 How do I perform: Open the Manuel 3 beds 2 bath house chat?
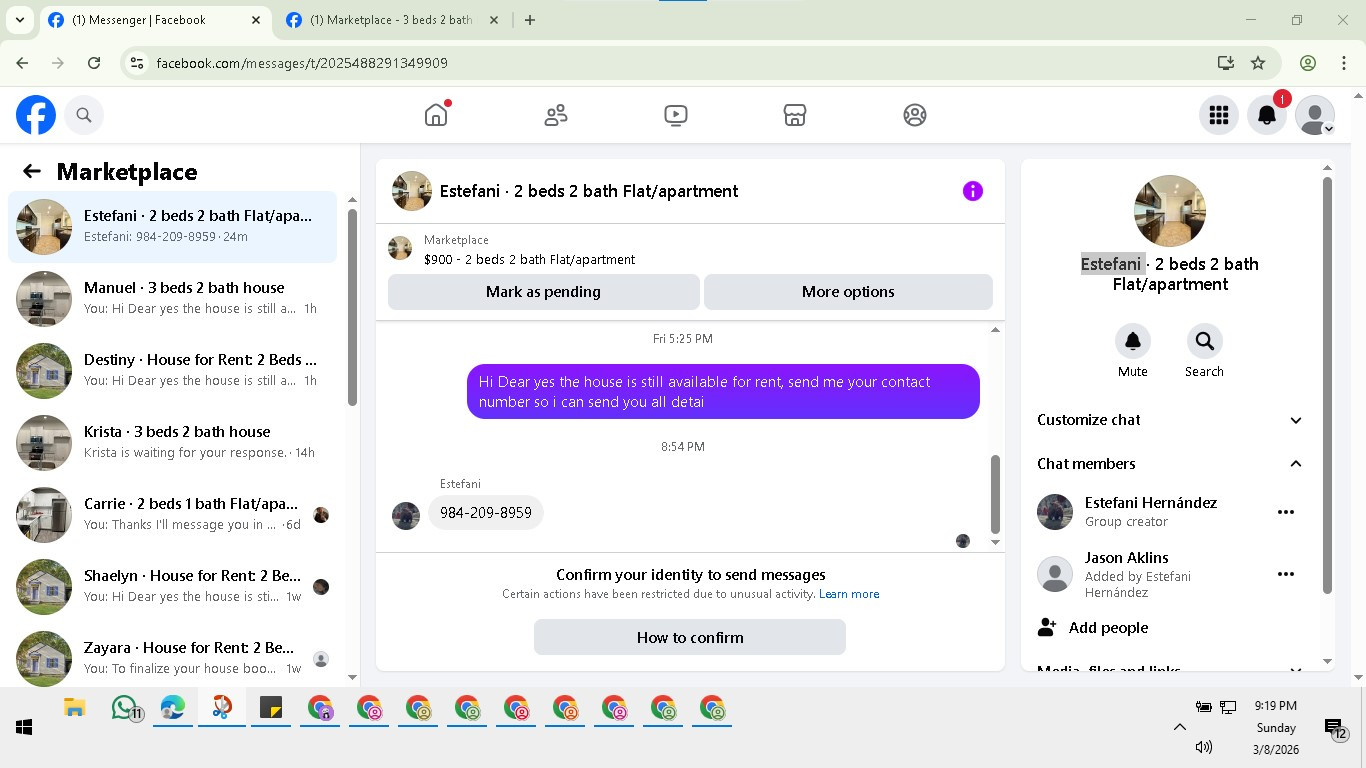tap(173, 299)
